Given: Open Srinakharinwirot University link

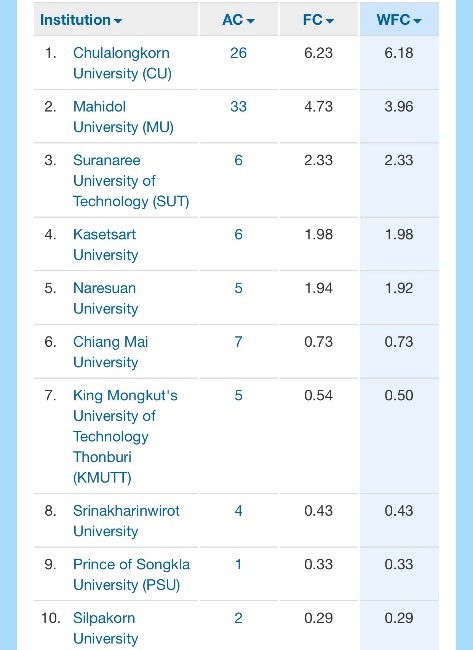Looking at the screenshot, I should (x=126, y=521).
